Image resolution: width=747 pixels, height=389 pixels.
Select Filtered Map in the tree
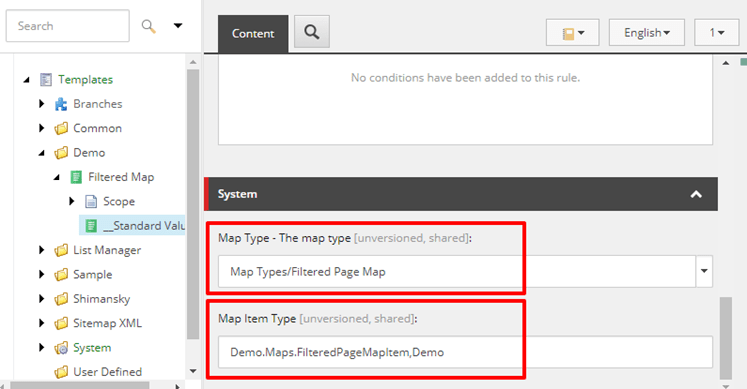point(121,177)
